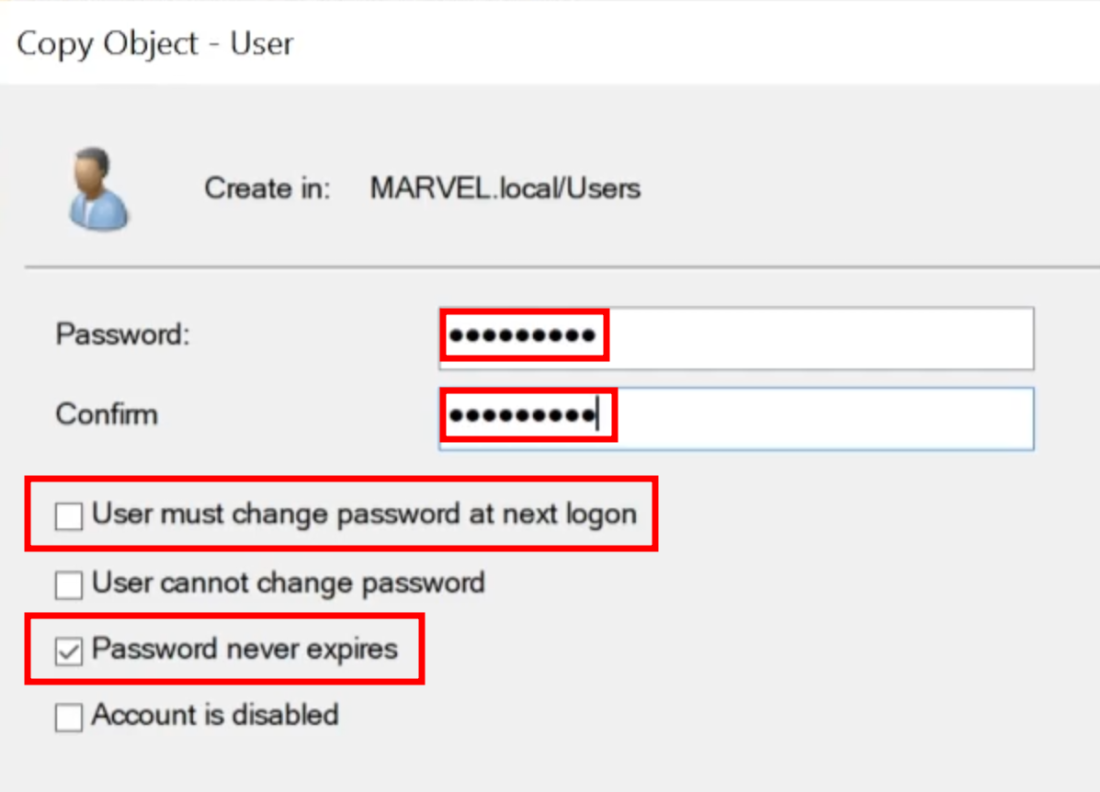1100x792 pixels.
Task: Click the horizontal separator below 'Create in'
Action: 560,268
